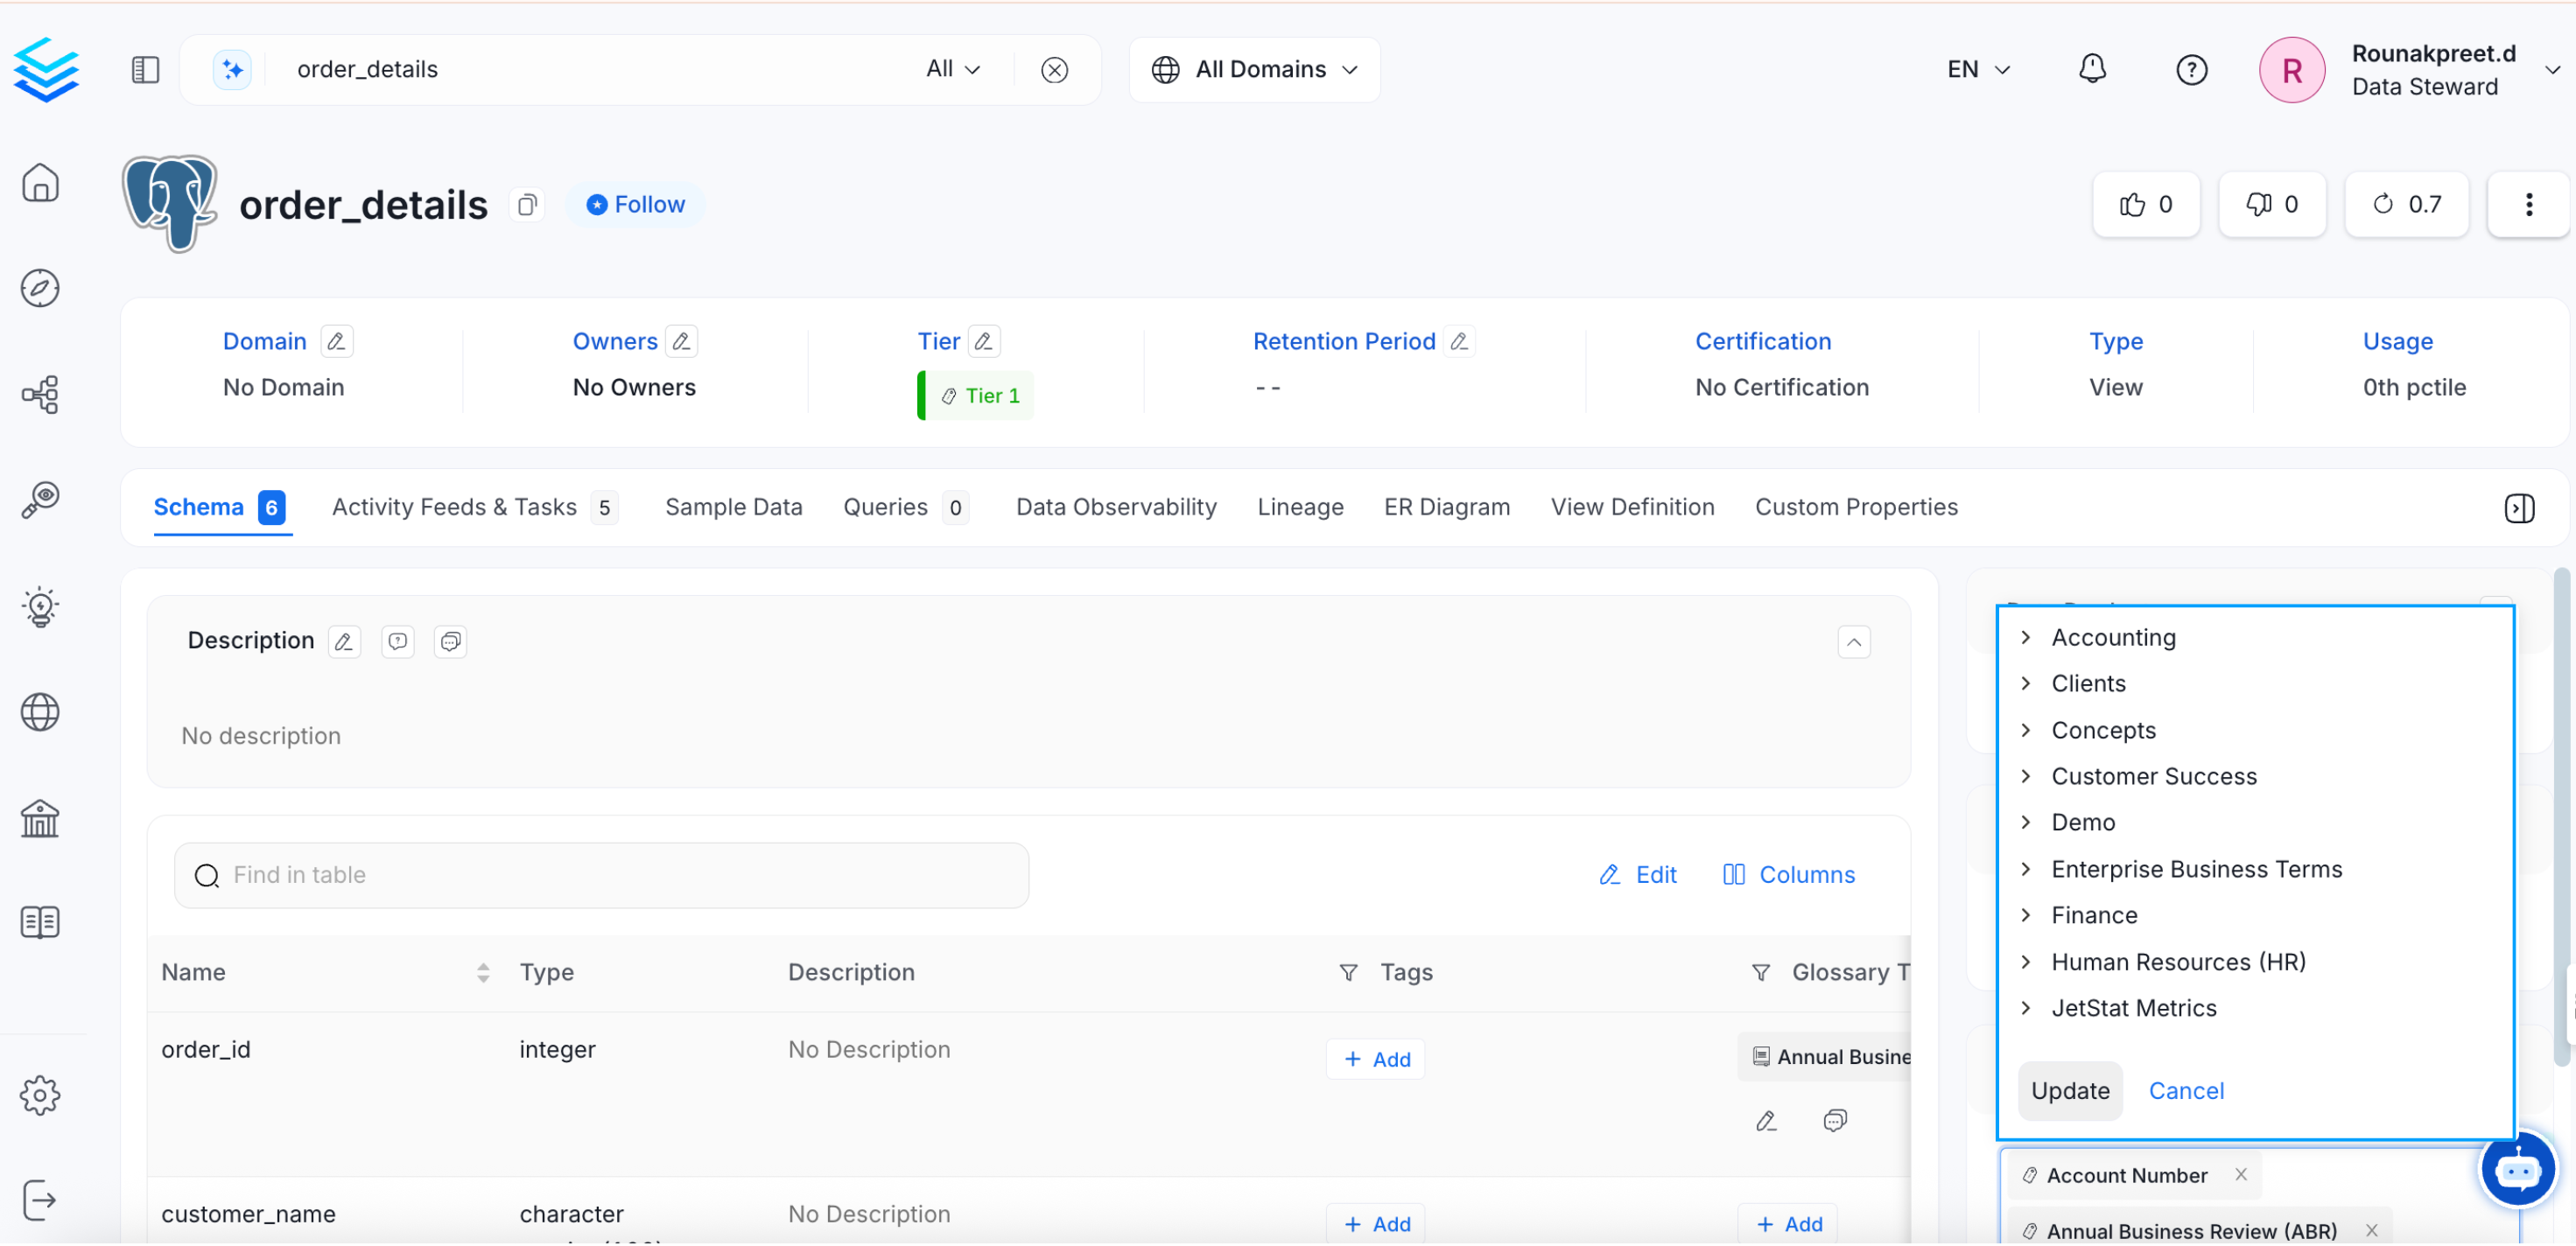Switch to the Lineage tab
2576x1246 pixels.
tap(1300, 507)
